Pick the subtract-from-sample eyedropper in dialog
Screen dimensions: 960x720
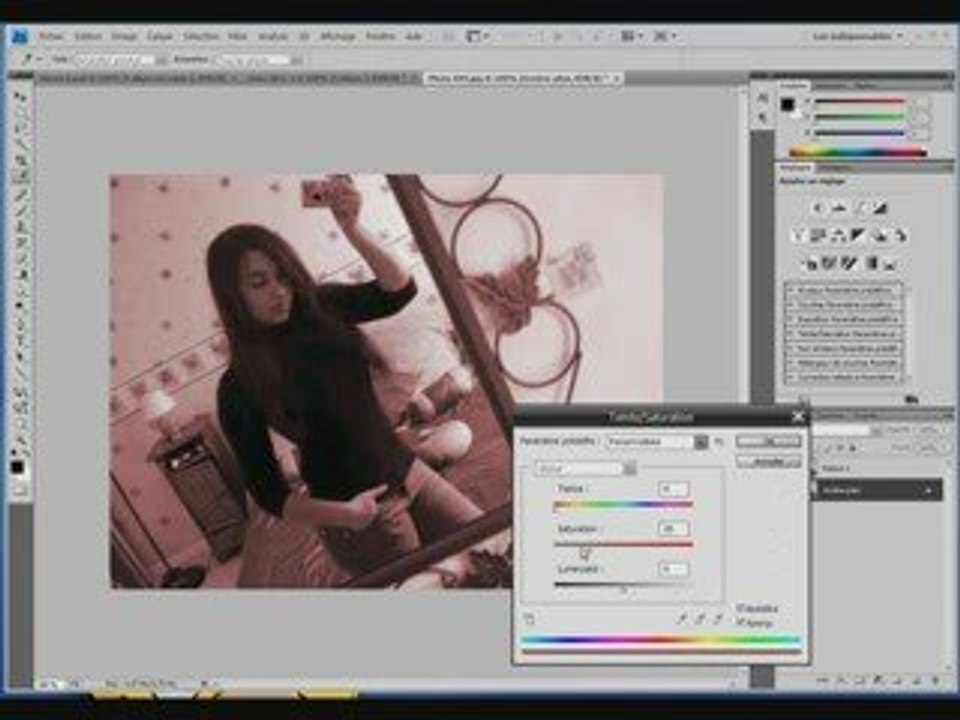[718, 619]
